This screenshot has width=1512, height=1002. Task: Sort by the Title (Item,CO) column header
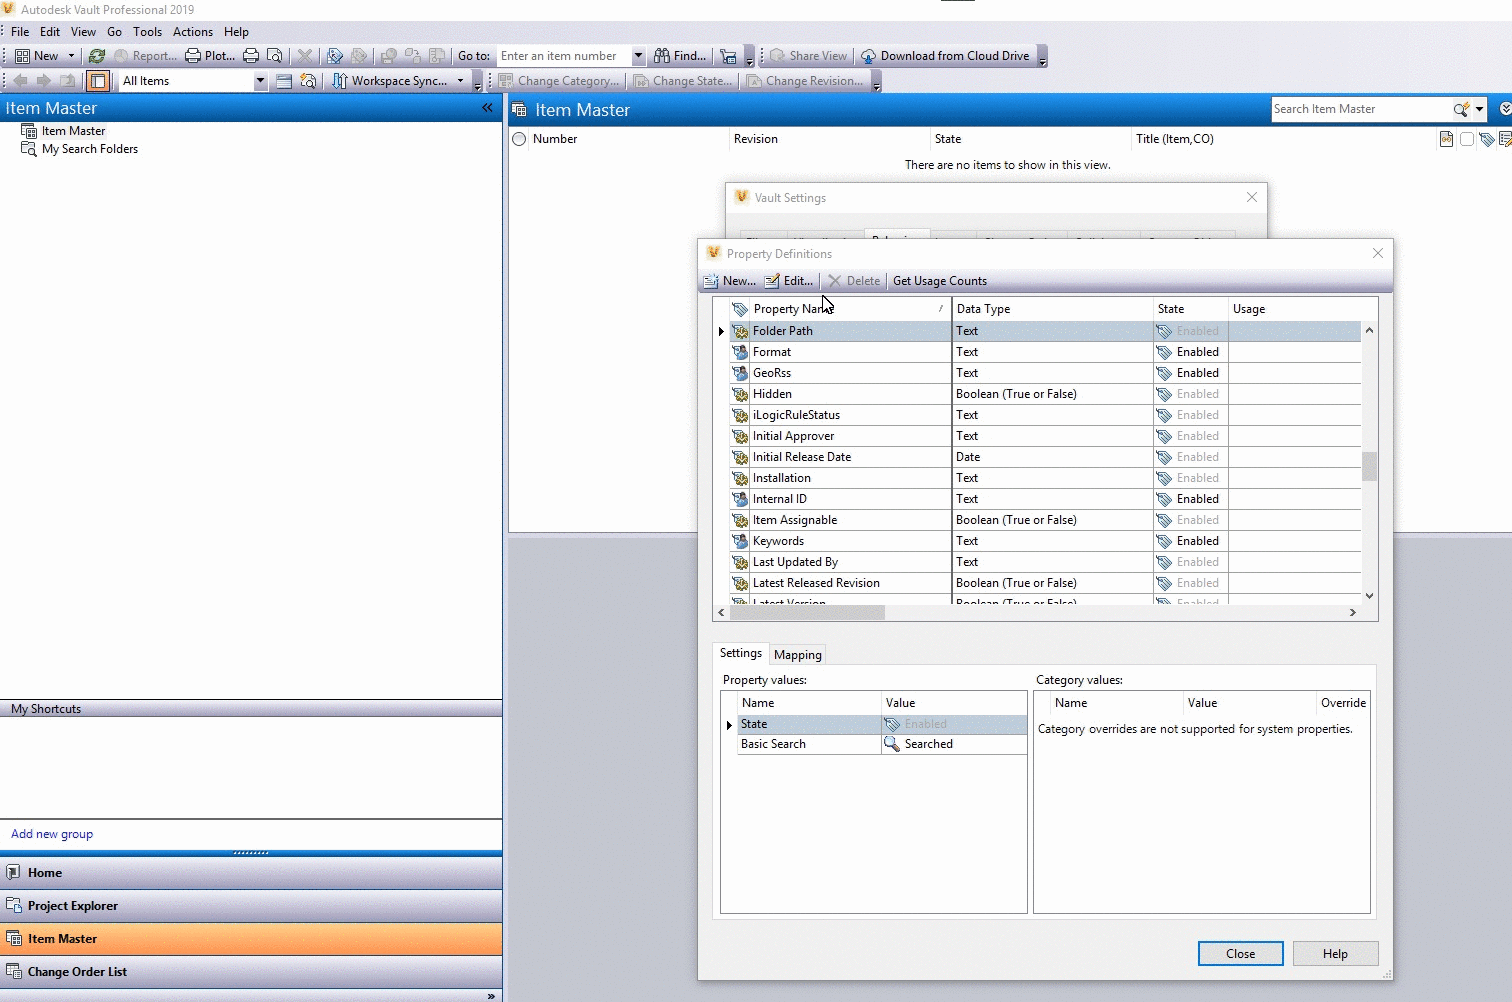click(x=1284, y=139)
